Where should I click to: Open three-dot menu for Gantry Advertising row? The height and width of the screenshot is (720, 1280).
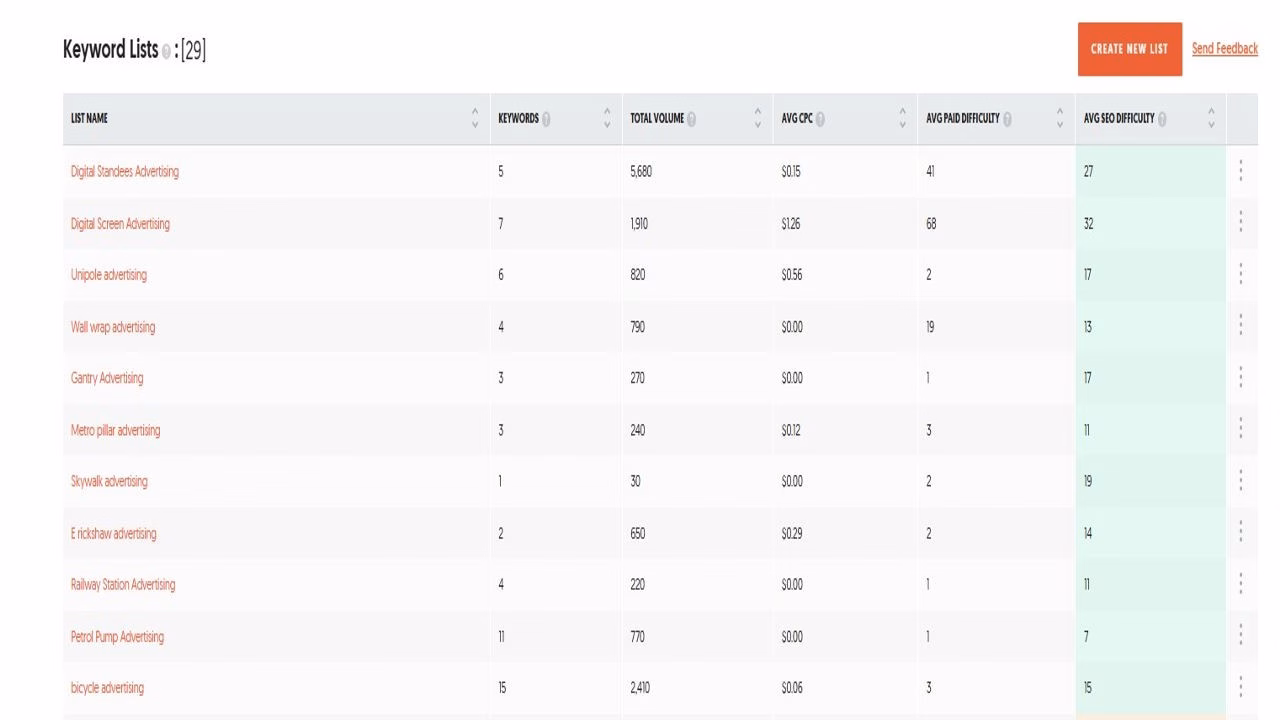(x=1240, y=378)
